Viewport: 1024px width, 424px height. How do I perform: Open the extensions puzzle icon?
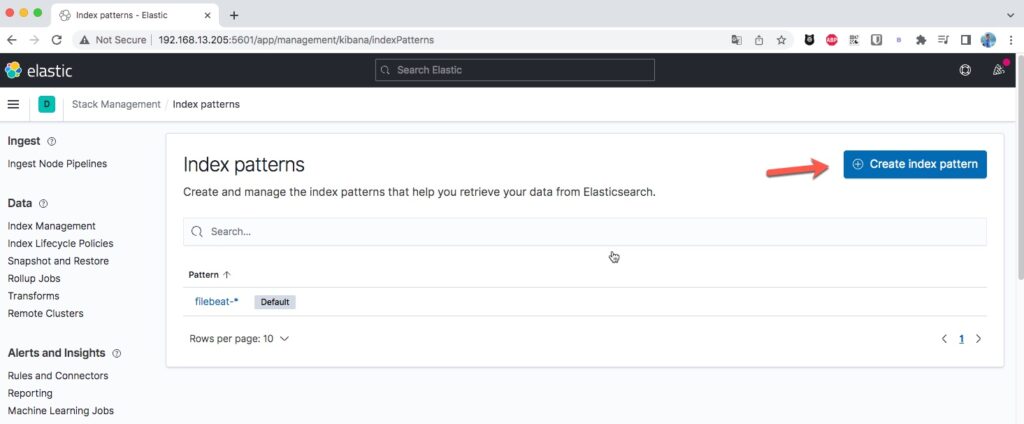point(921,40)
